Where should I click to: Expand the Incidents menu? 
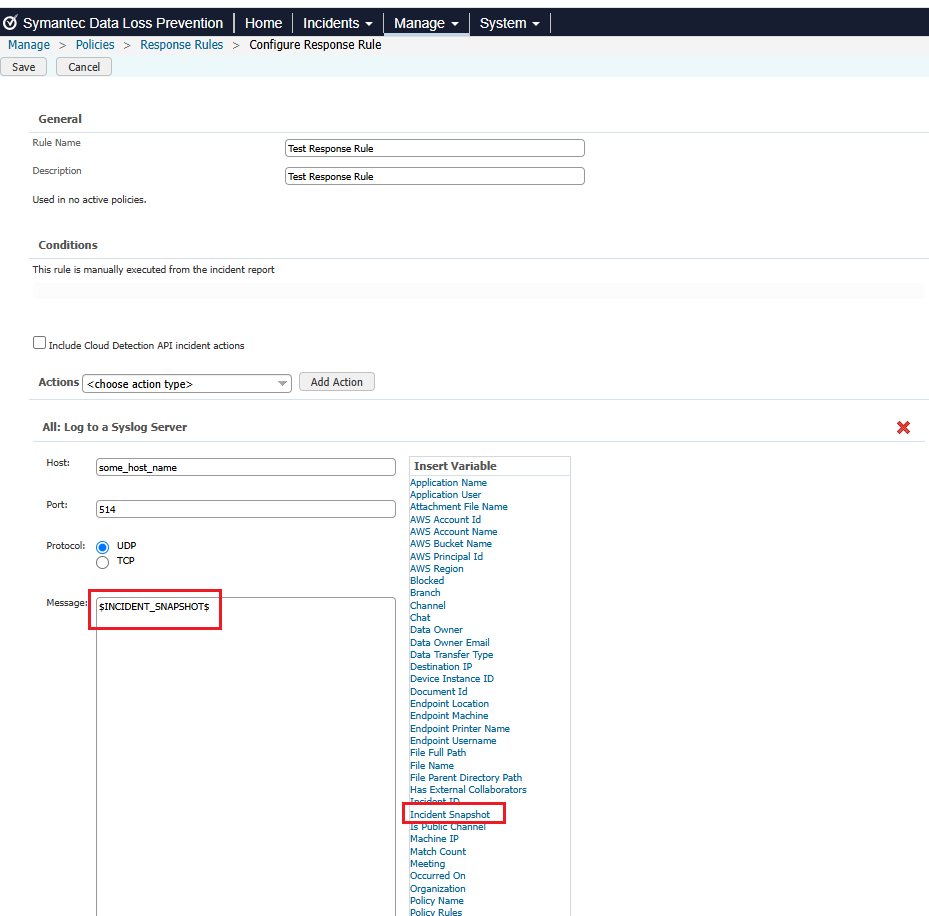[337, 23]
